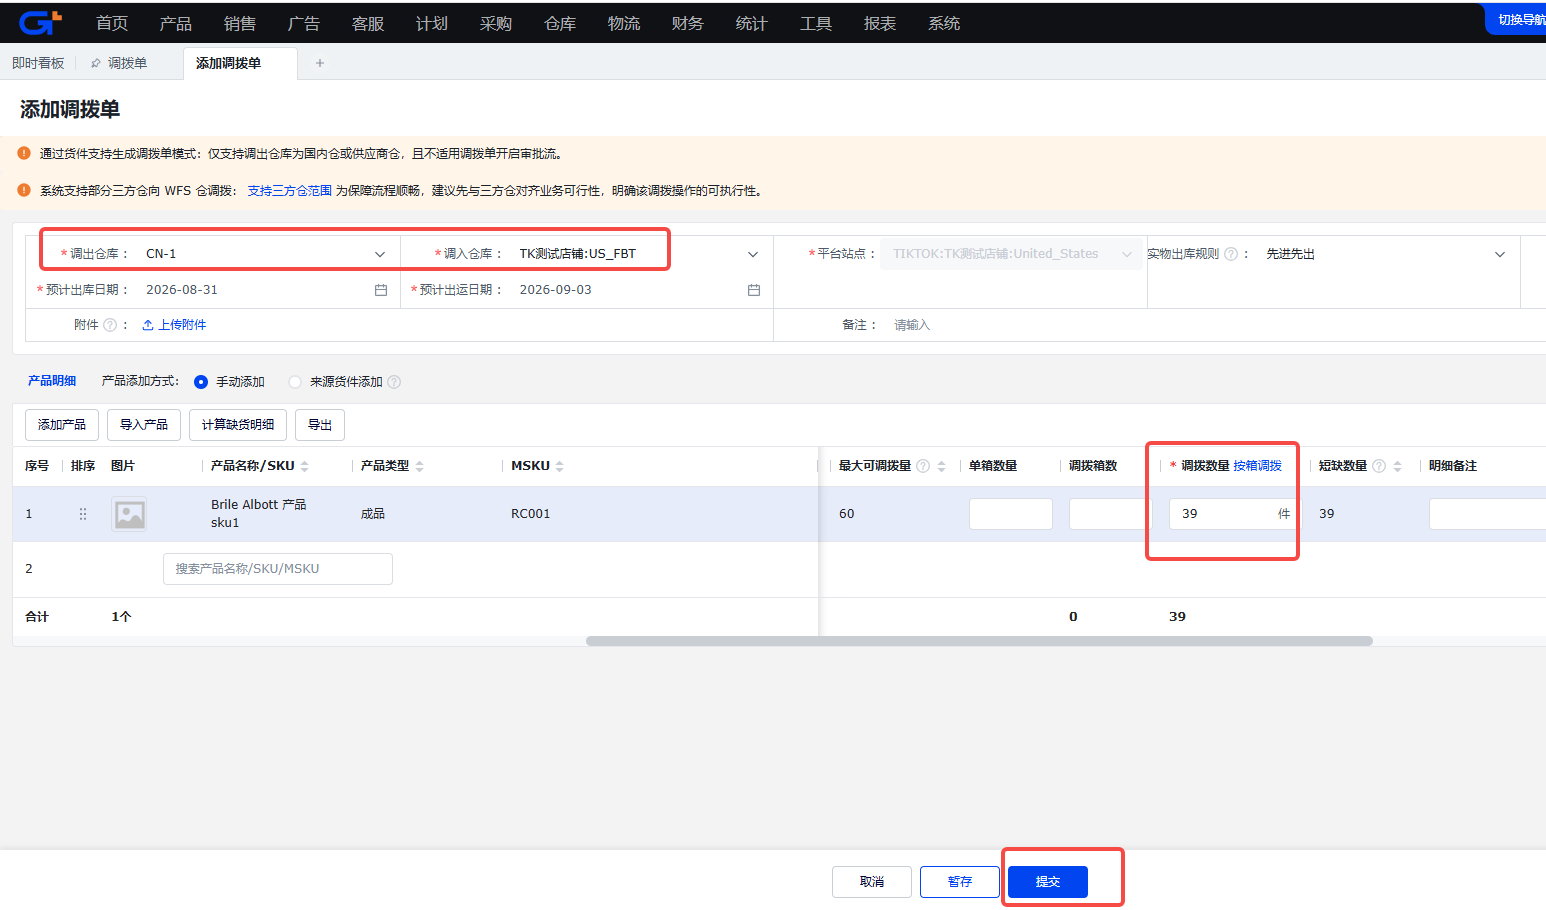Open 物流 in the top menu
This screenshot has height=910, width=1546.
[x=624, y=23]
